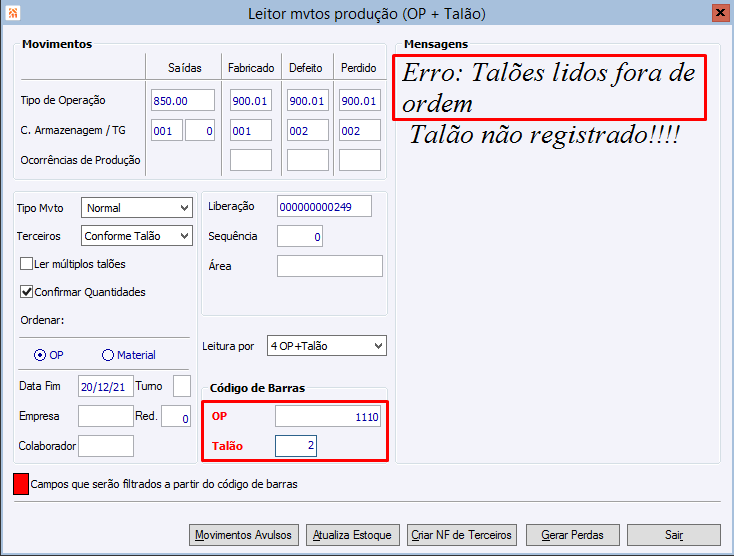
Task: Click the Fabricado column header
Action: click(x=251, y=68)
